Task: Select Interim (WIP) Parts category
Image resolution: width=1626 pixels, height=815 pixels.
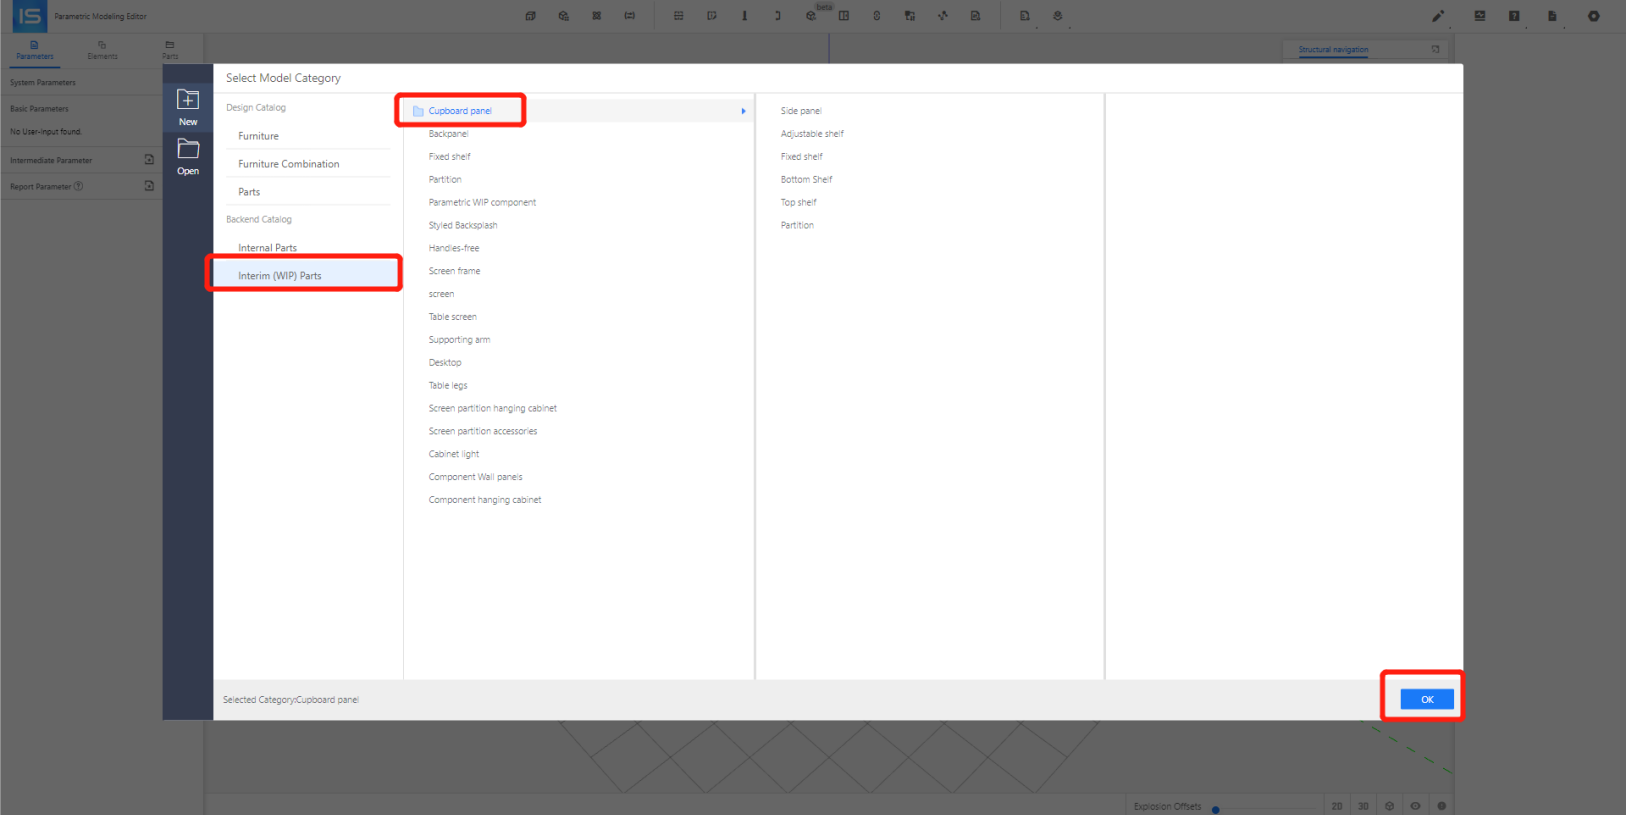Action: [280, 276]
